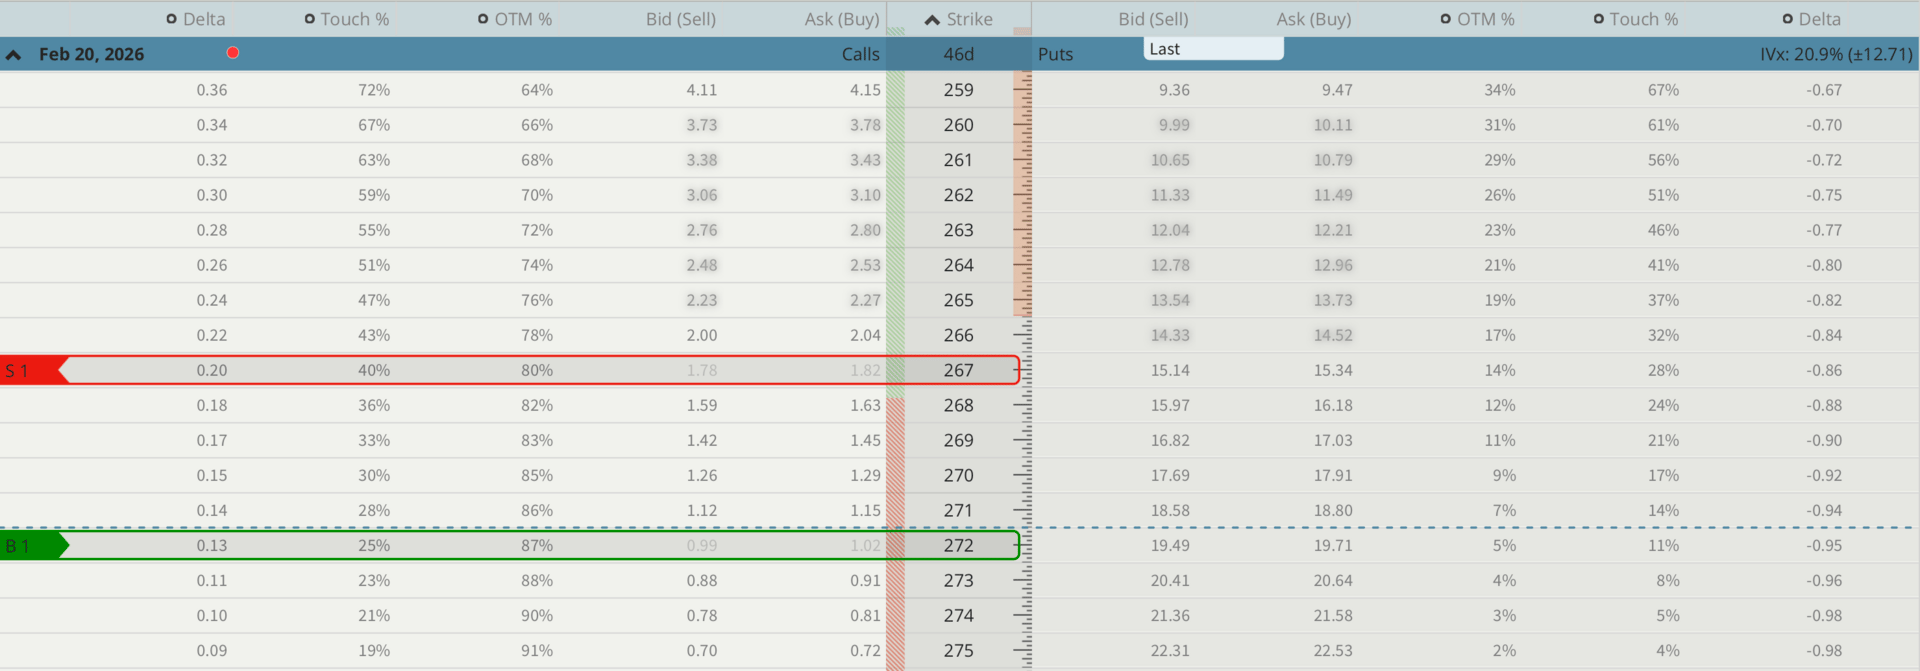1920x671 pixels.
Task: Select strike 262 in the strike column
Action: (958, 195)
